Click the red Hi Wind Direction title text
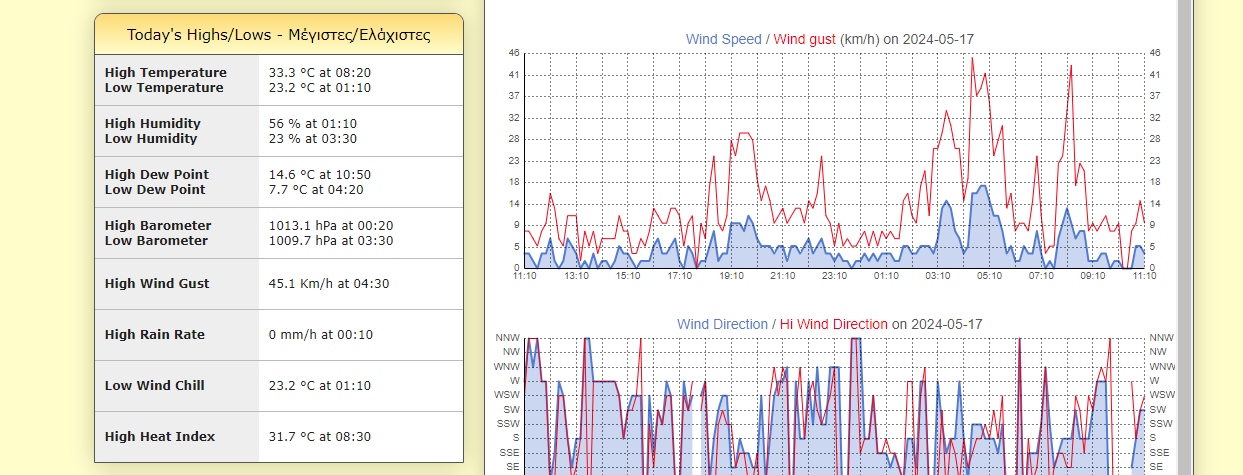This screenshot has width=1243, height=475. click(x=833, y=324)
